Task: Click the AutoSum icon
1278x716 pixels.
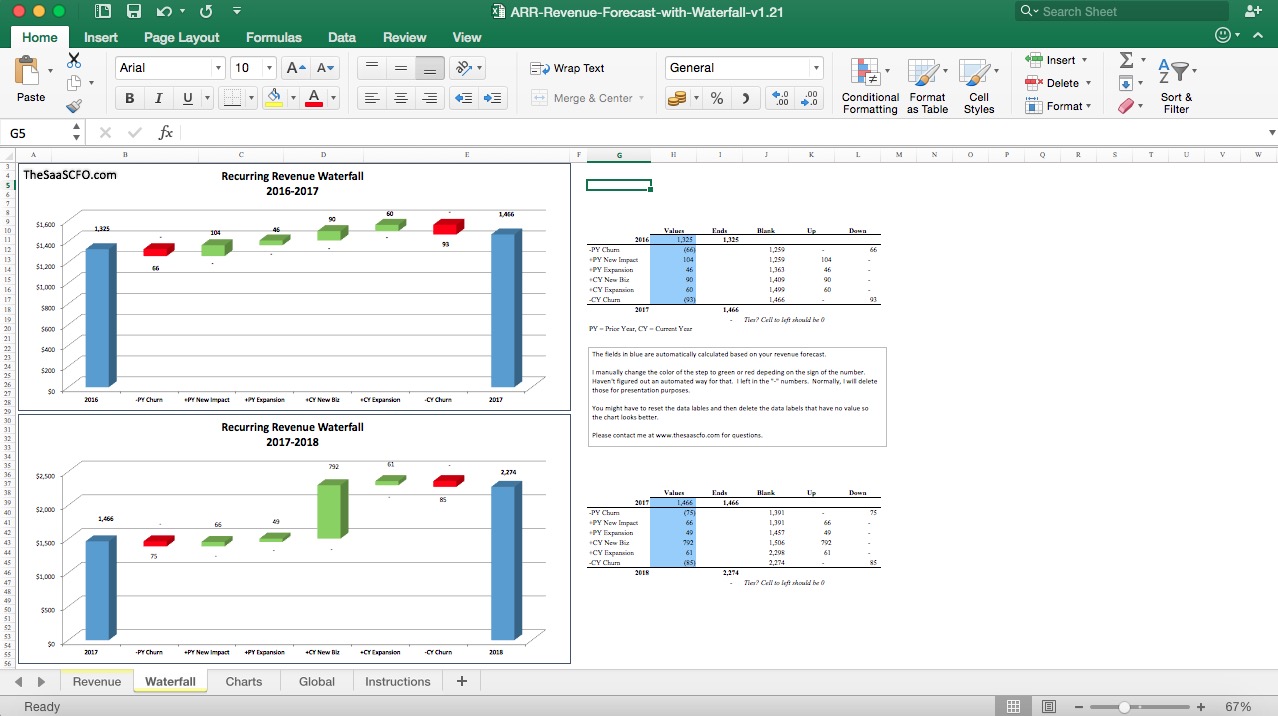Action: (x=1128, y=62)
